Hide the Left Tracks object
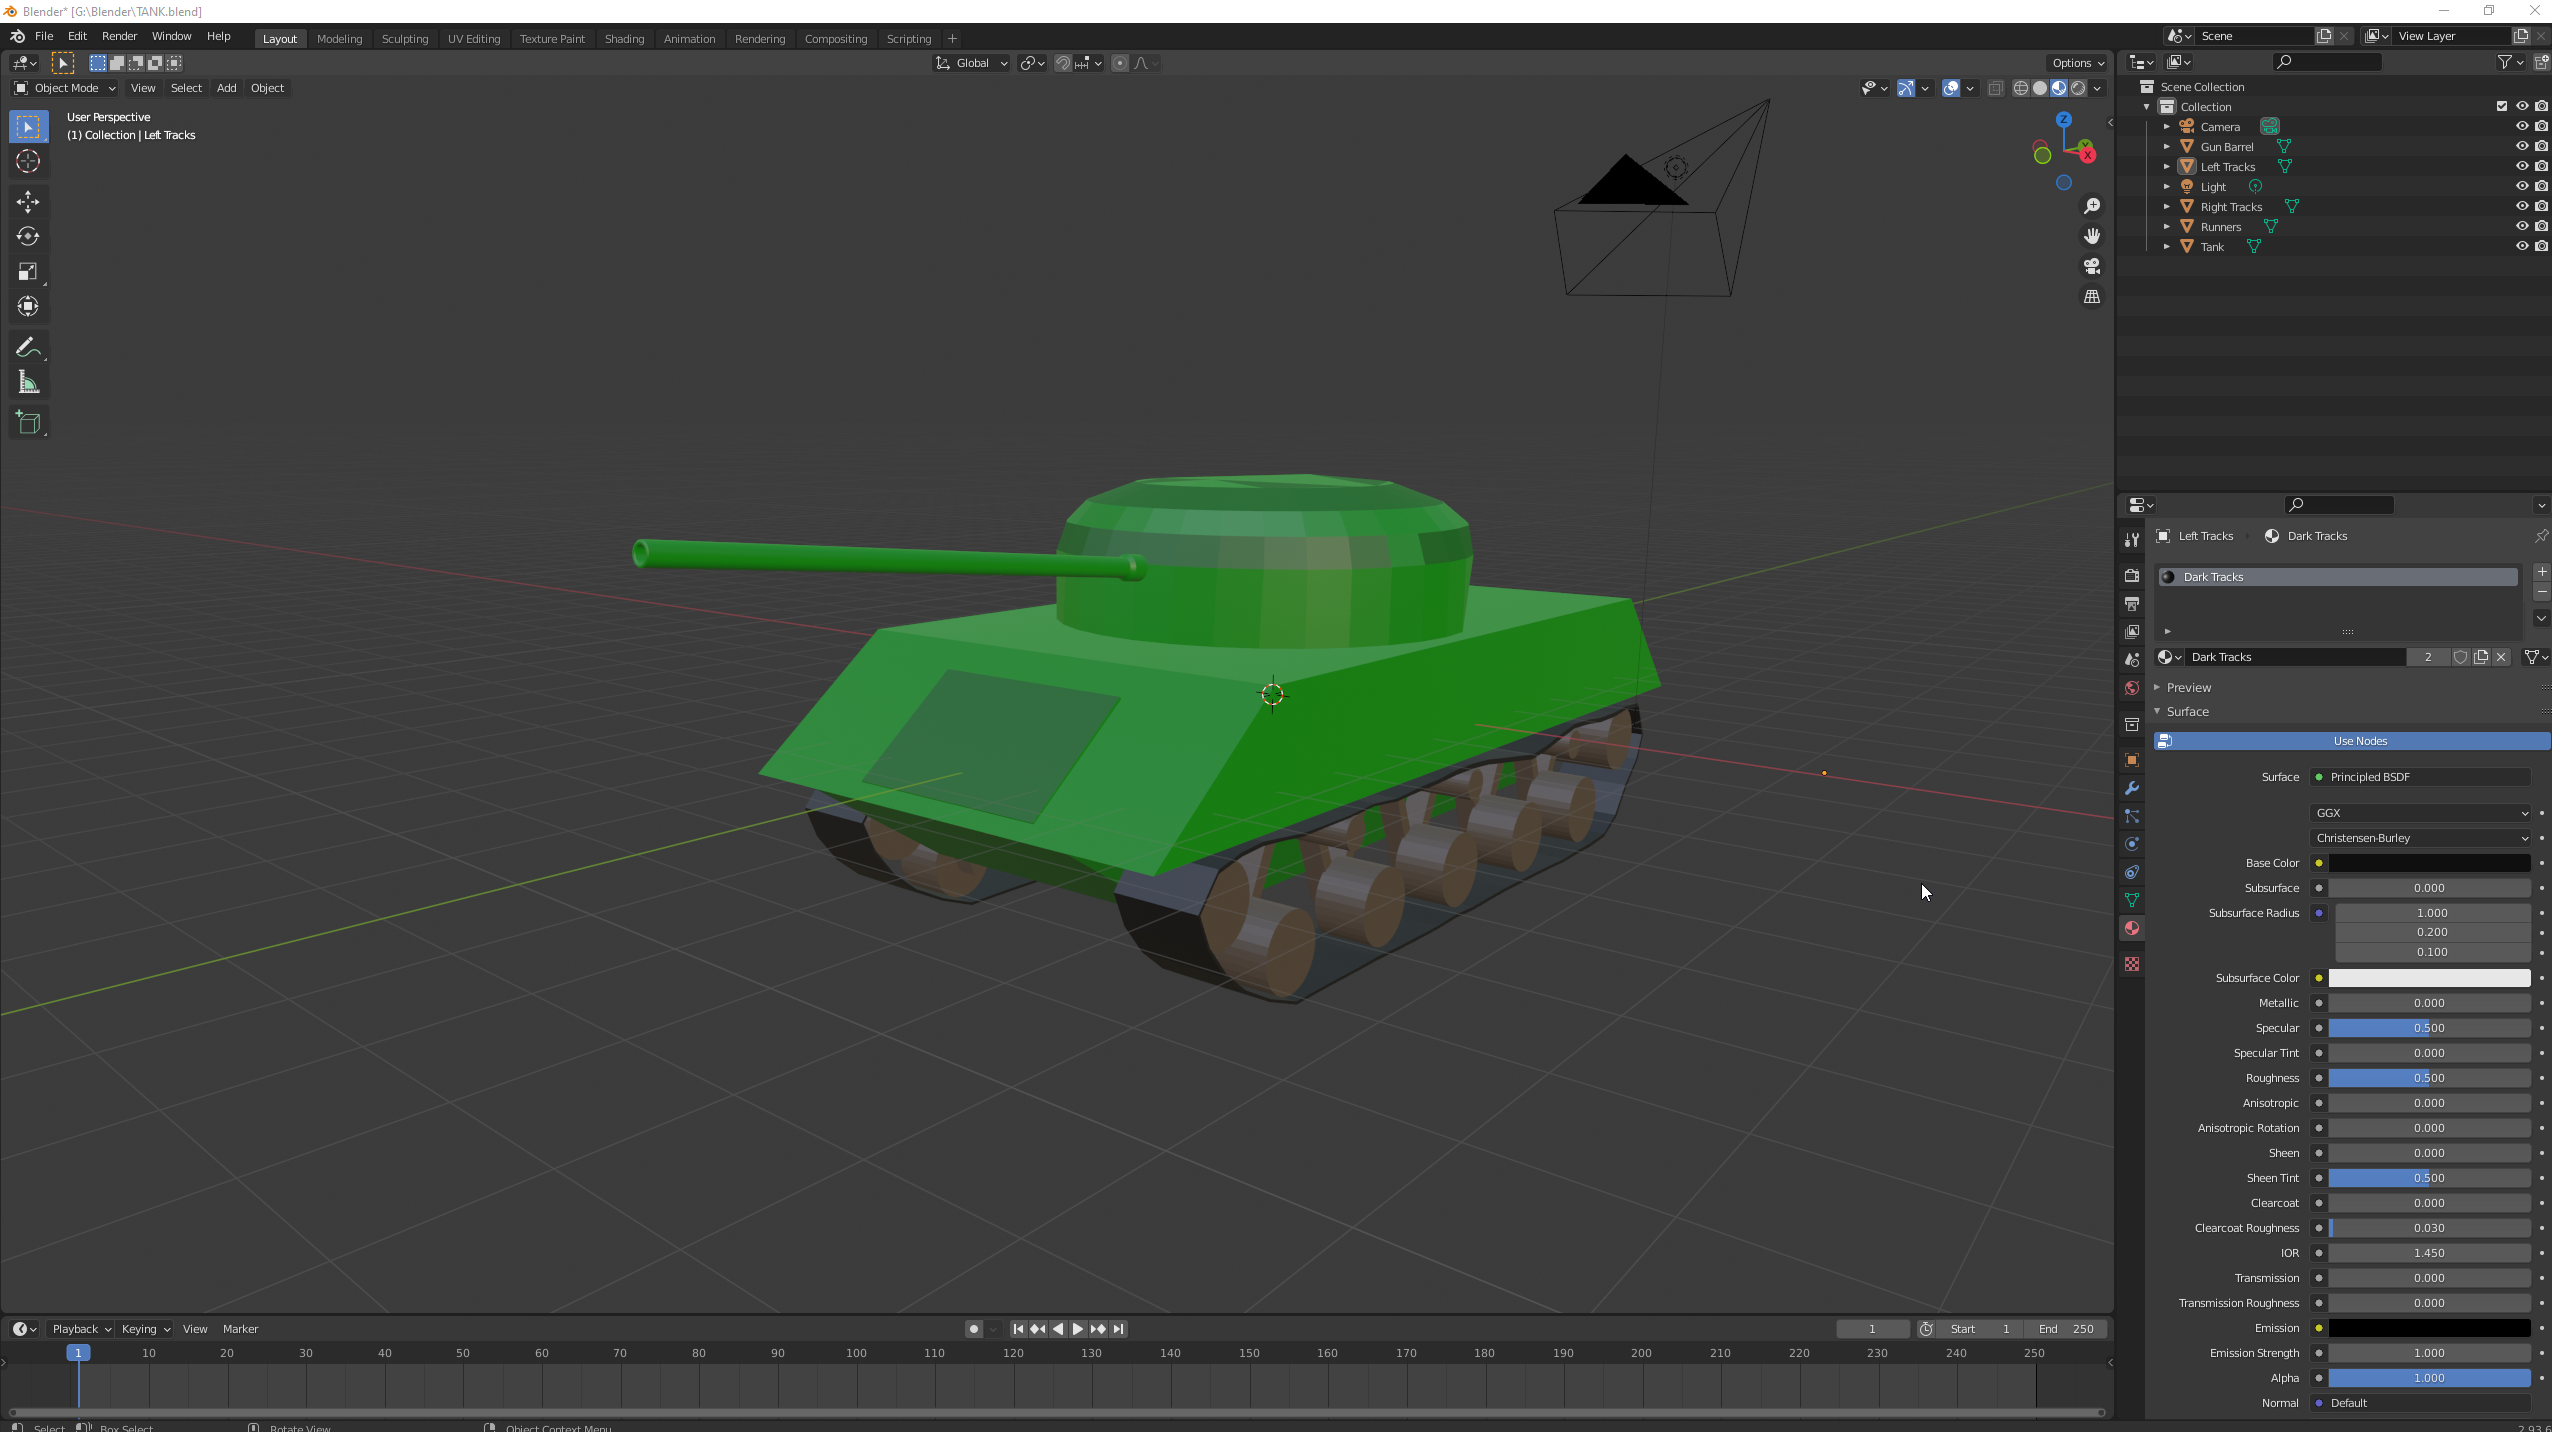Screen dimensions: 2552x1432 click(2521, 166)
